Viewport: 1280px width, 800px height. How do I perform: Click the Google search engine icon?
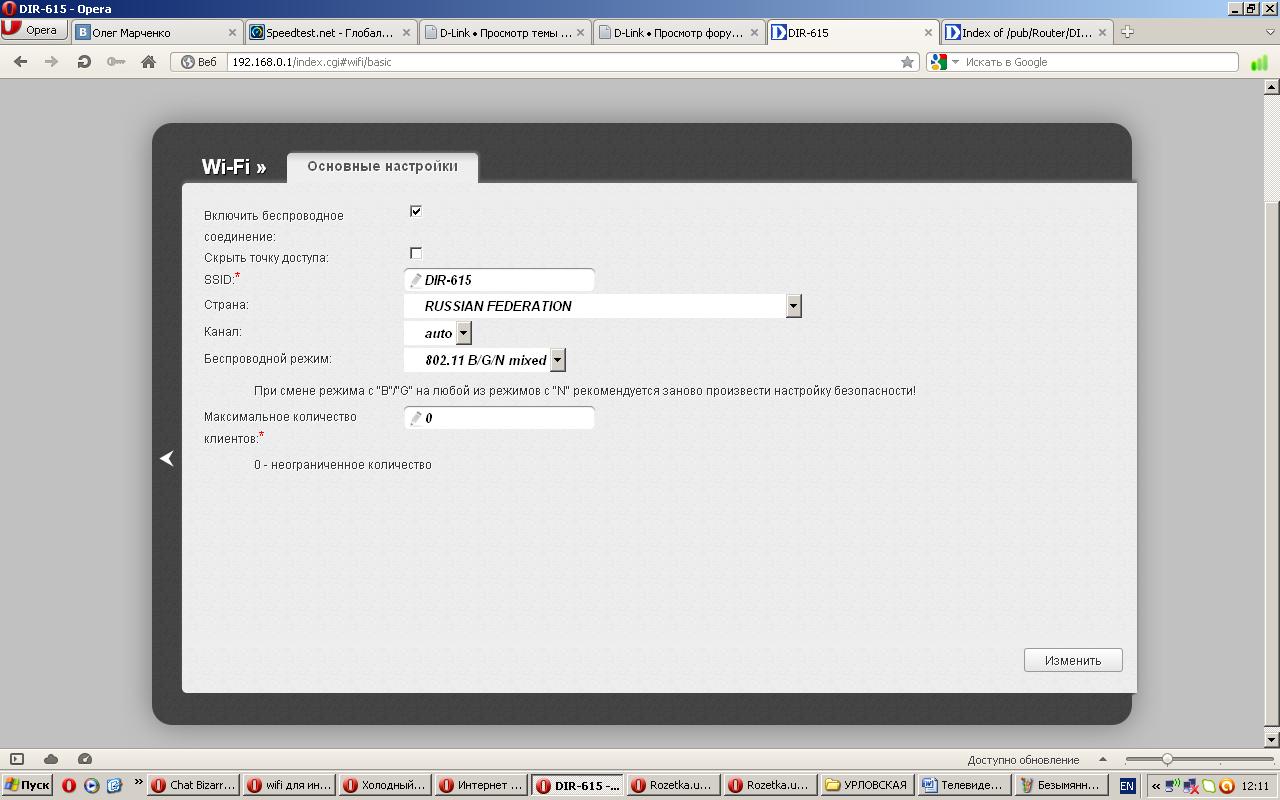[938, 62]
